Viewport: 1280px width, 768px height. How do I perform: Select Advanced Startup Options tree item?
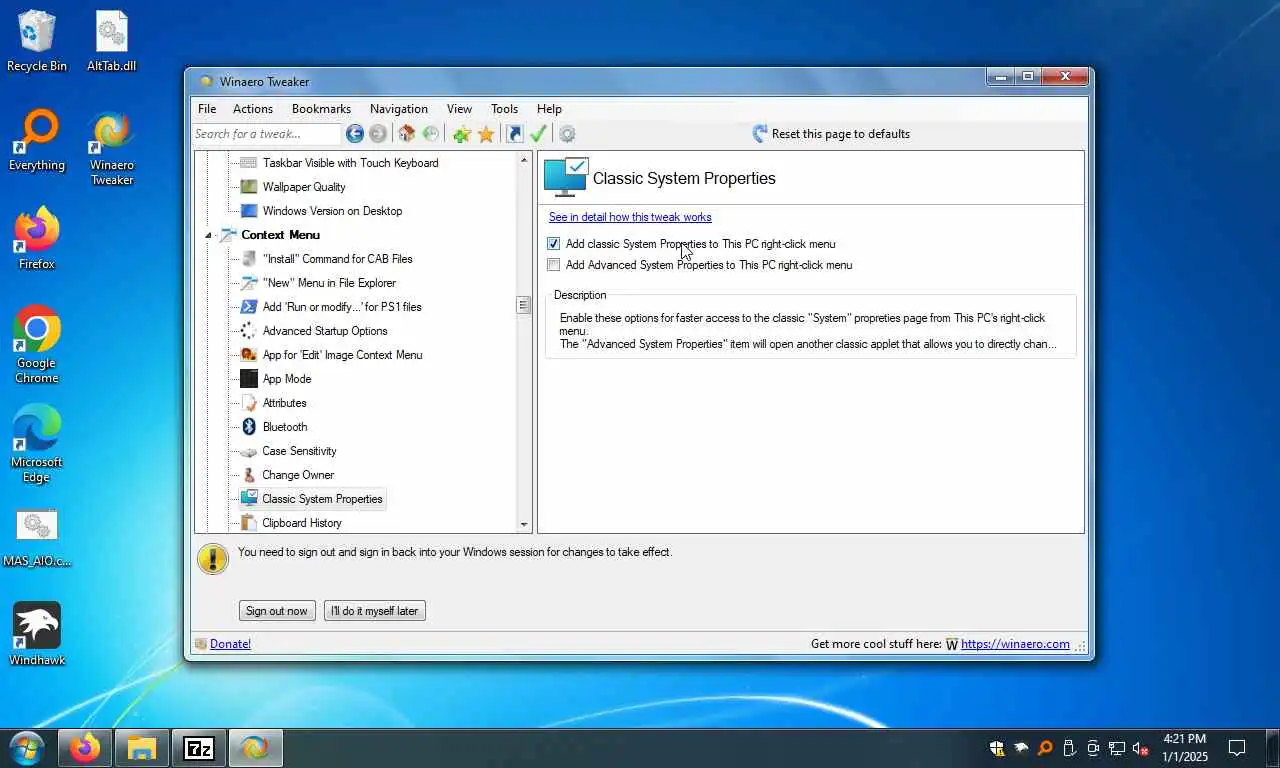325,331
